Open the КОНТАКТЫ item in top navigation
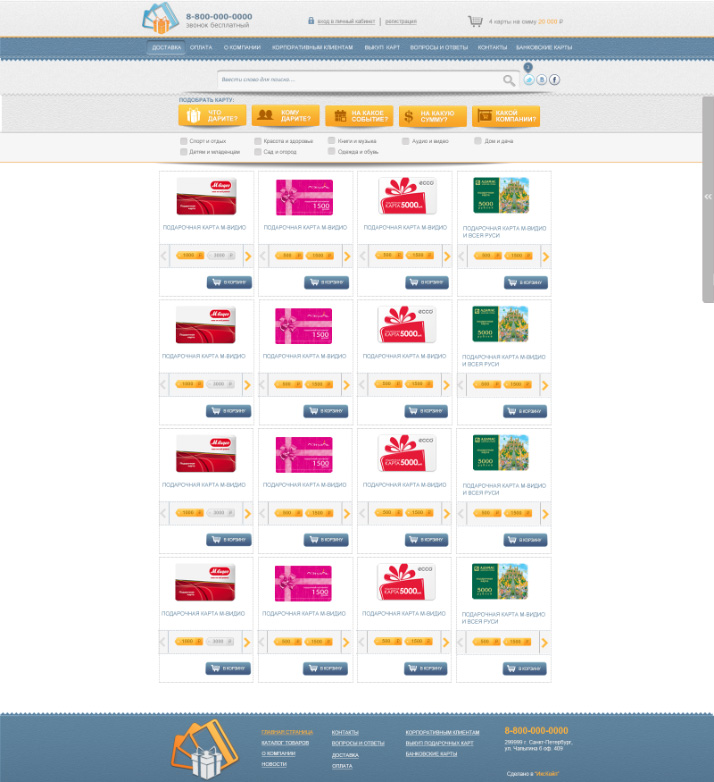The height and width of the screenshot is (782, 714). point(492,47)
